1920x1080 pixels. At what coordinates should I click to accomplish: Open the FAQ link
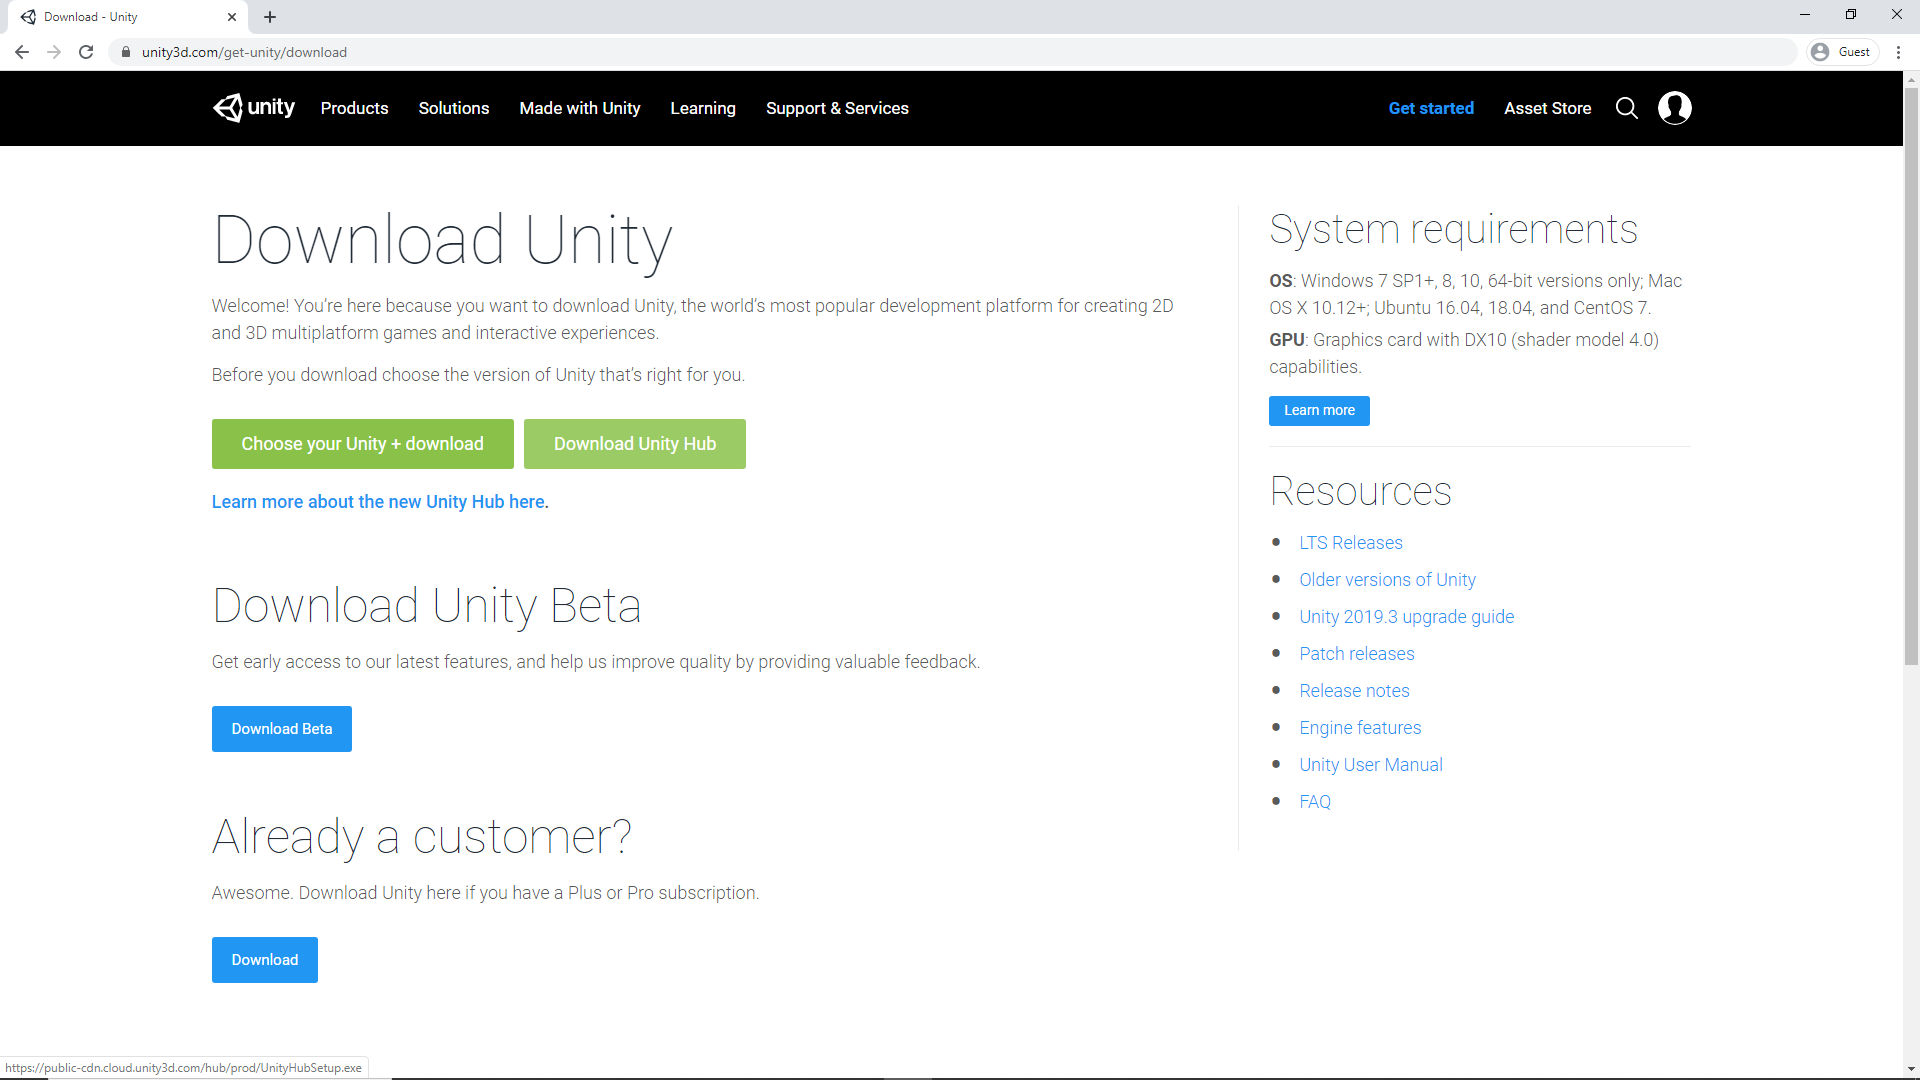point(1315,802)
